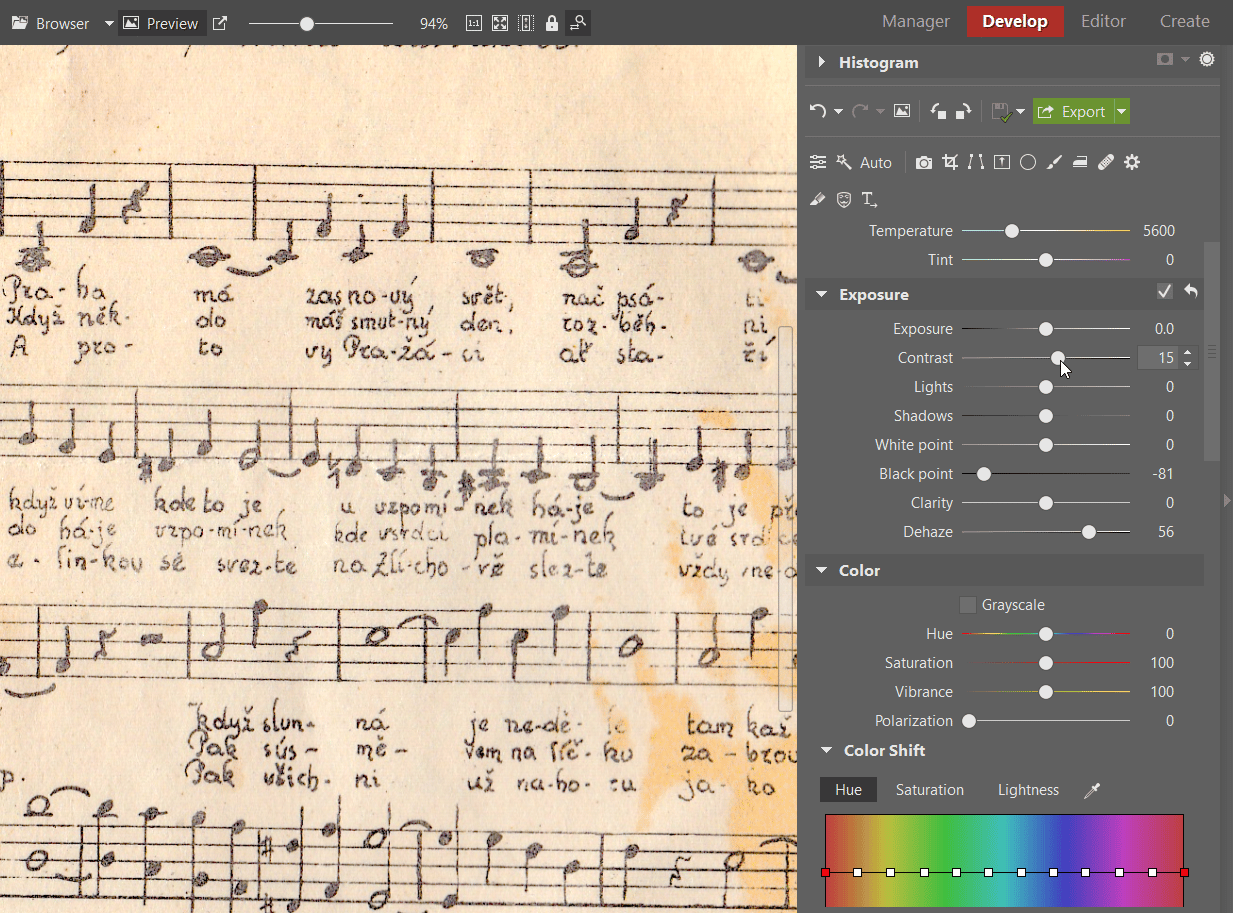The height and width of the screenshot is (913, 1233).
Task: Rotate the image left
Action: pos(937,110)
